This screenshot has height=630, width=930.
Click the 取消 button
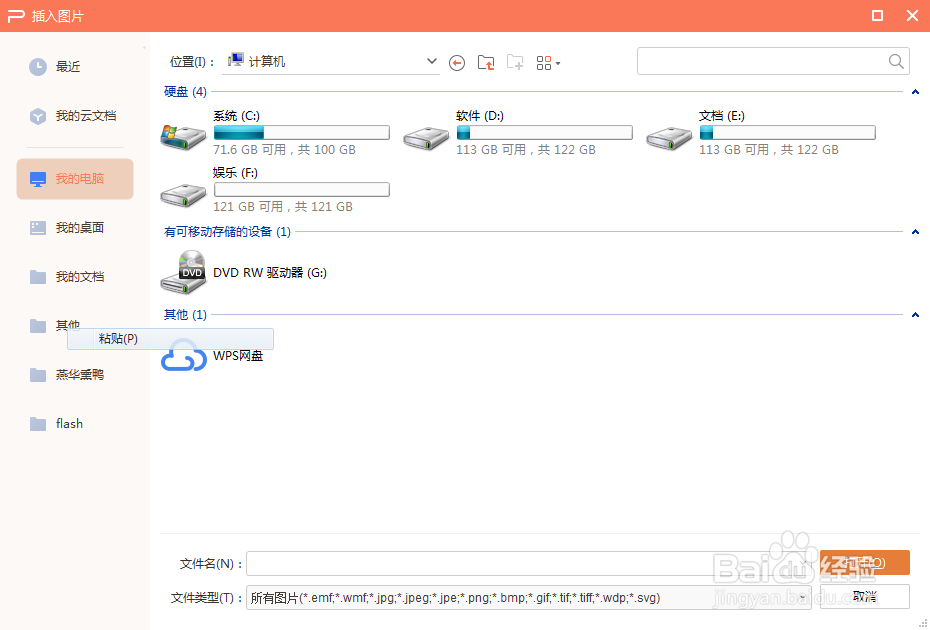click(x=864, y=596)
